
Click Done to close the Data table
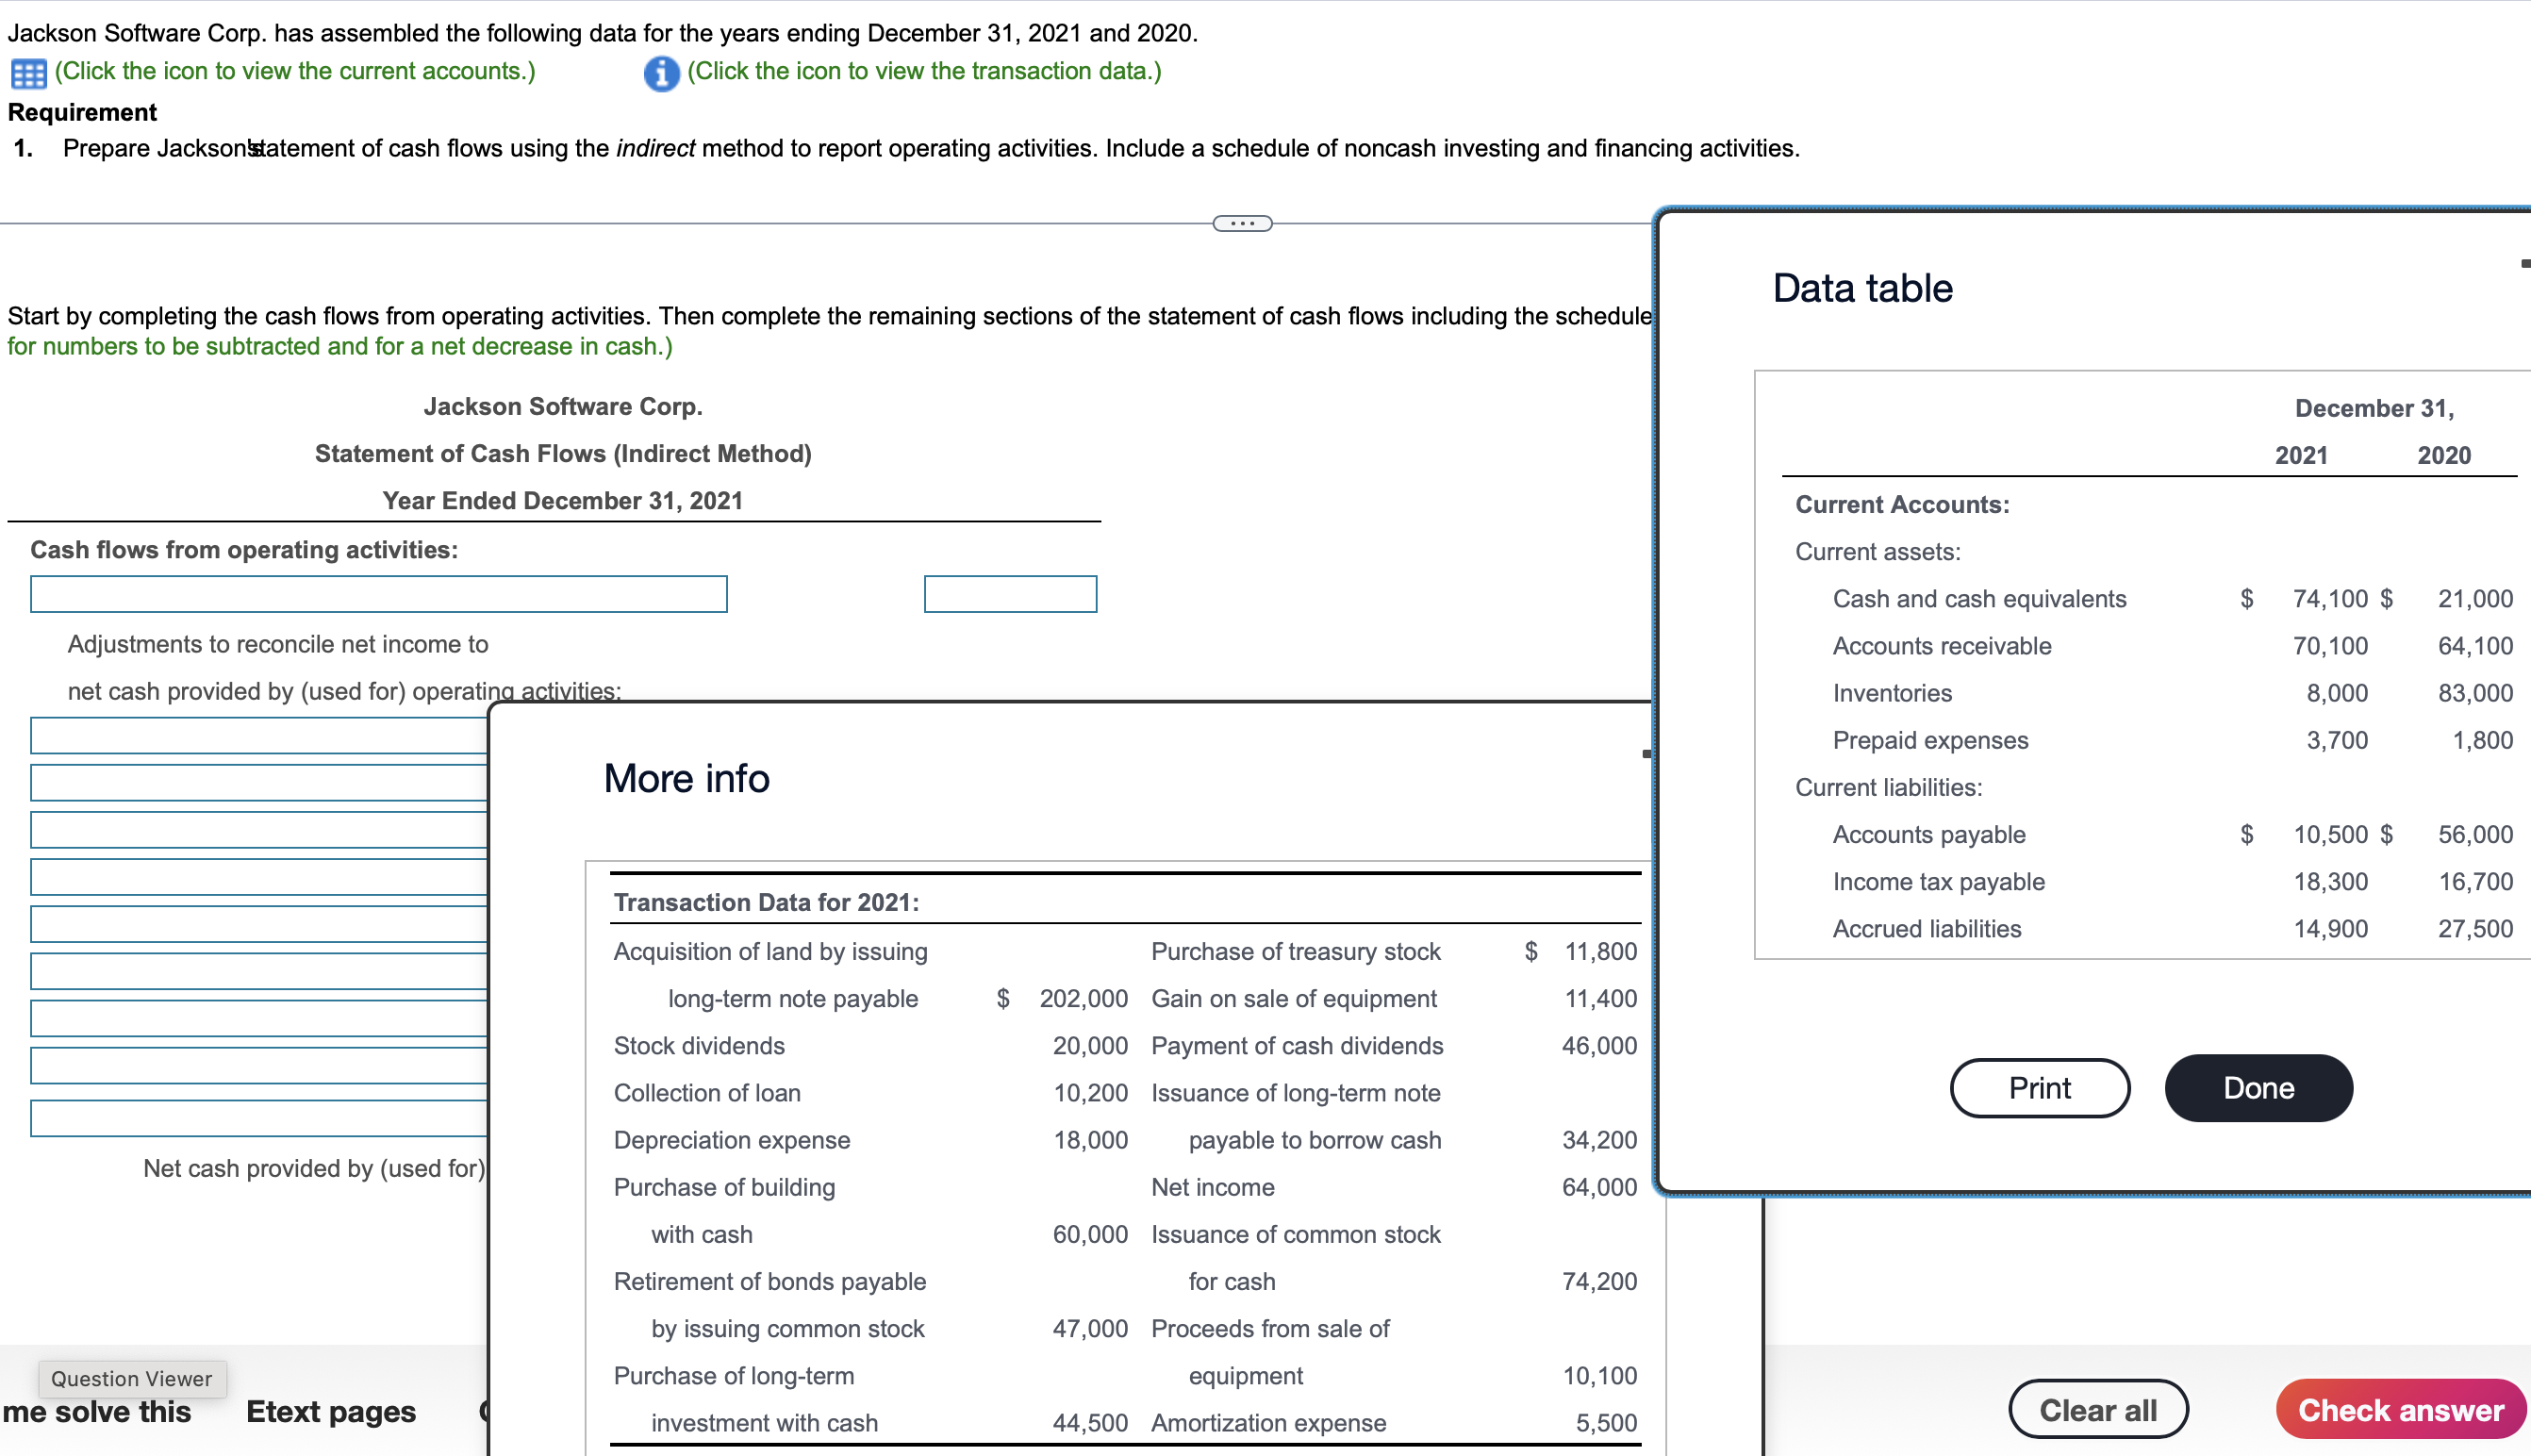click(2257, 1087)
